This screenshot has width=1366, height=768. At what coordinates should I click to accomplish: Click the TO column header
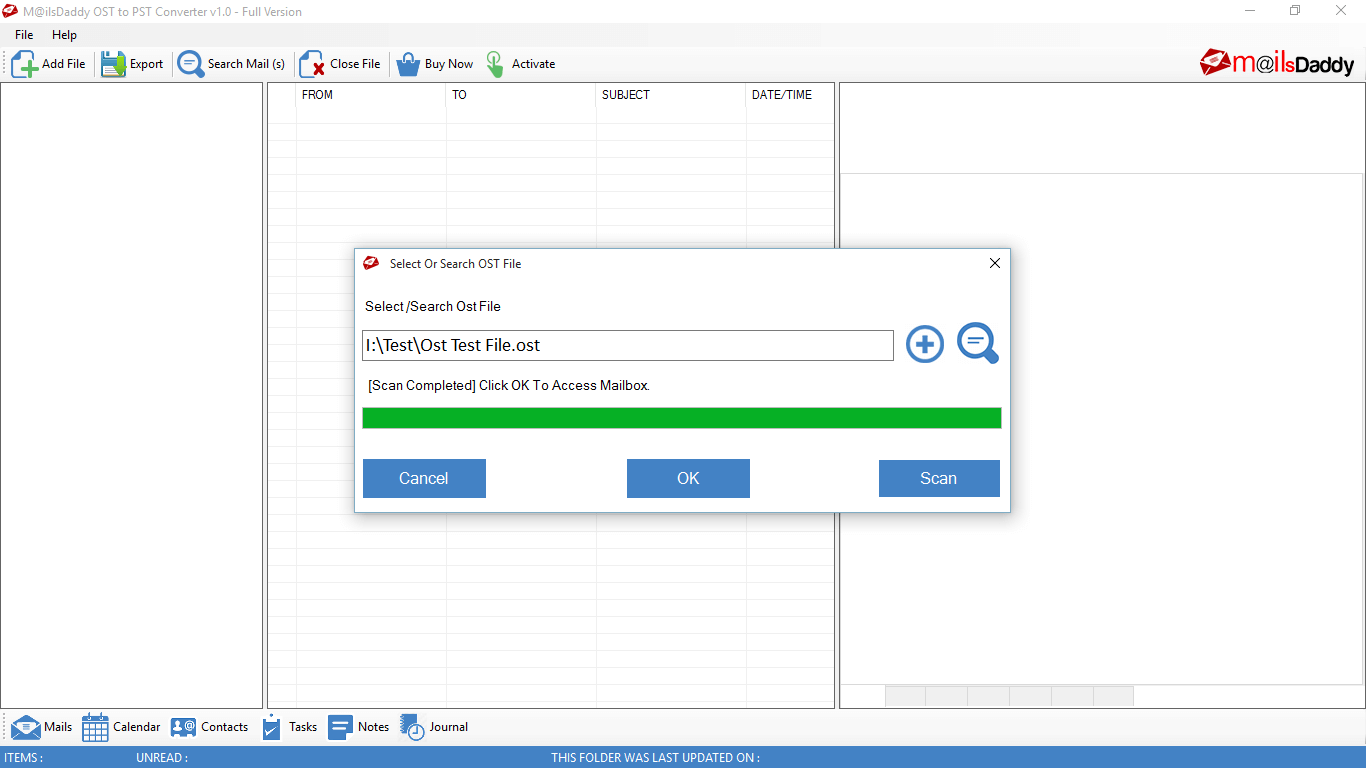pyautogui.click(x=521, y=95)
